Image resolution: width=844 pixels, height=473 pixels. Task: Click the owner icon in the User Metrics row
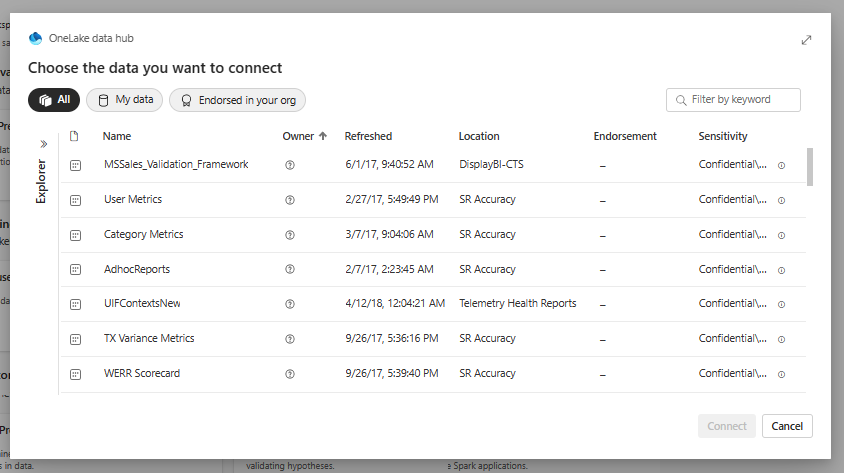[x=290, y=200]
